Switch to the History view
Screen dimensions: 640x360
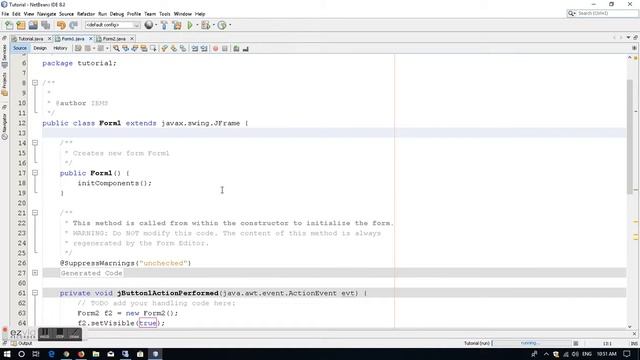tap(60, 48)
